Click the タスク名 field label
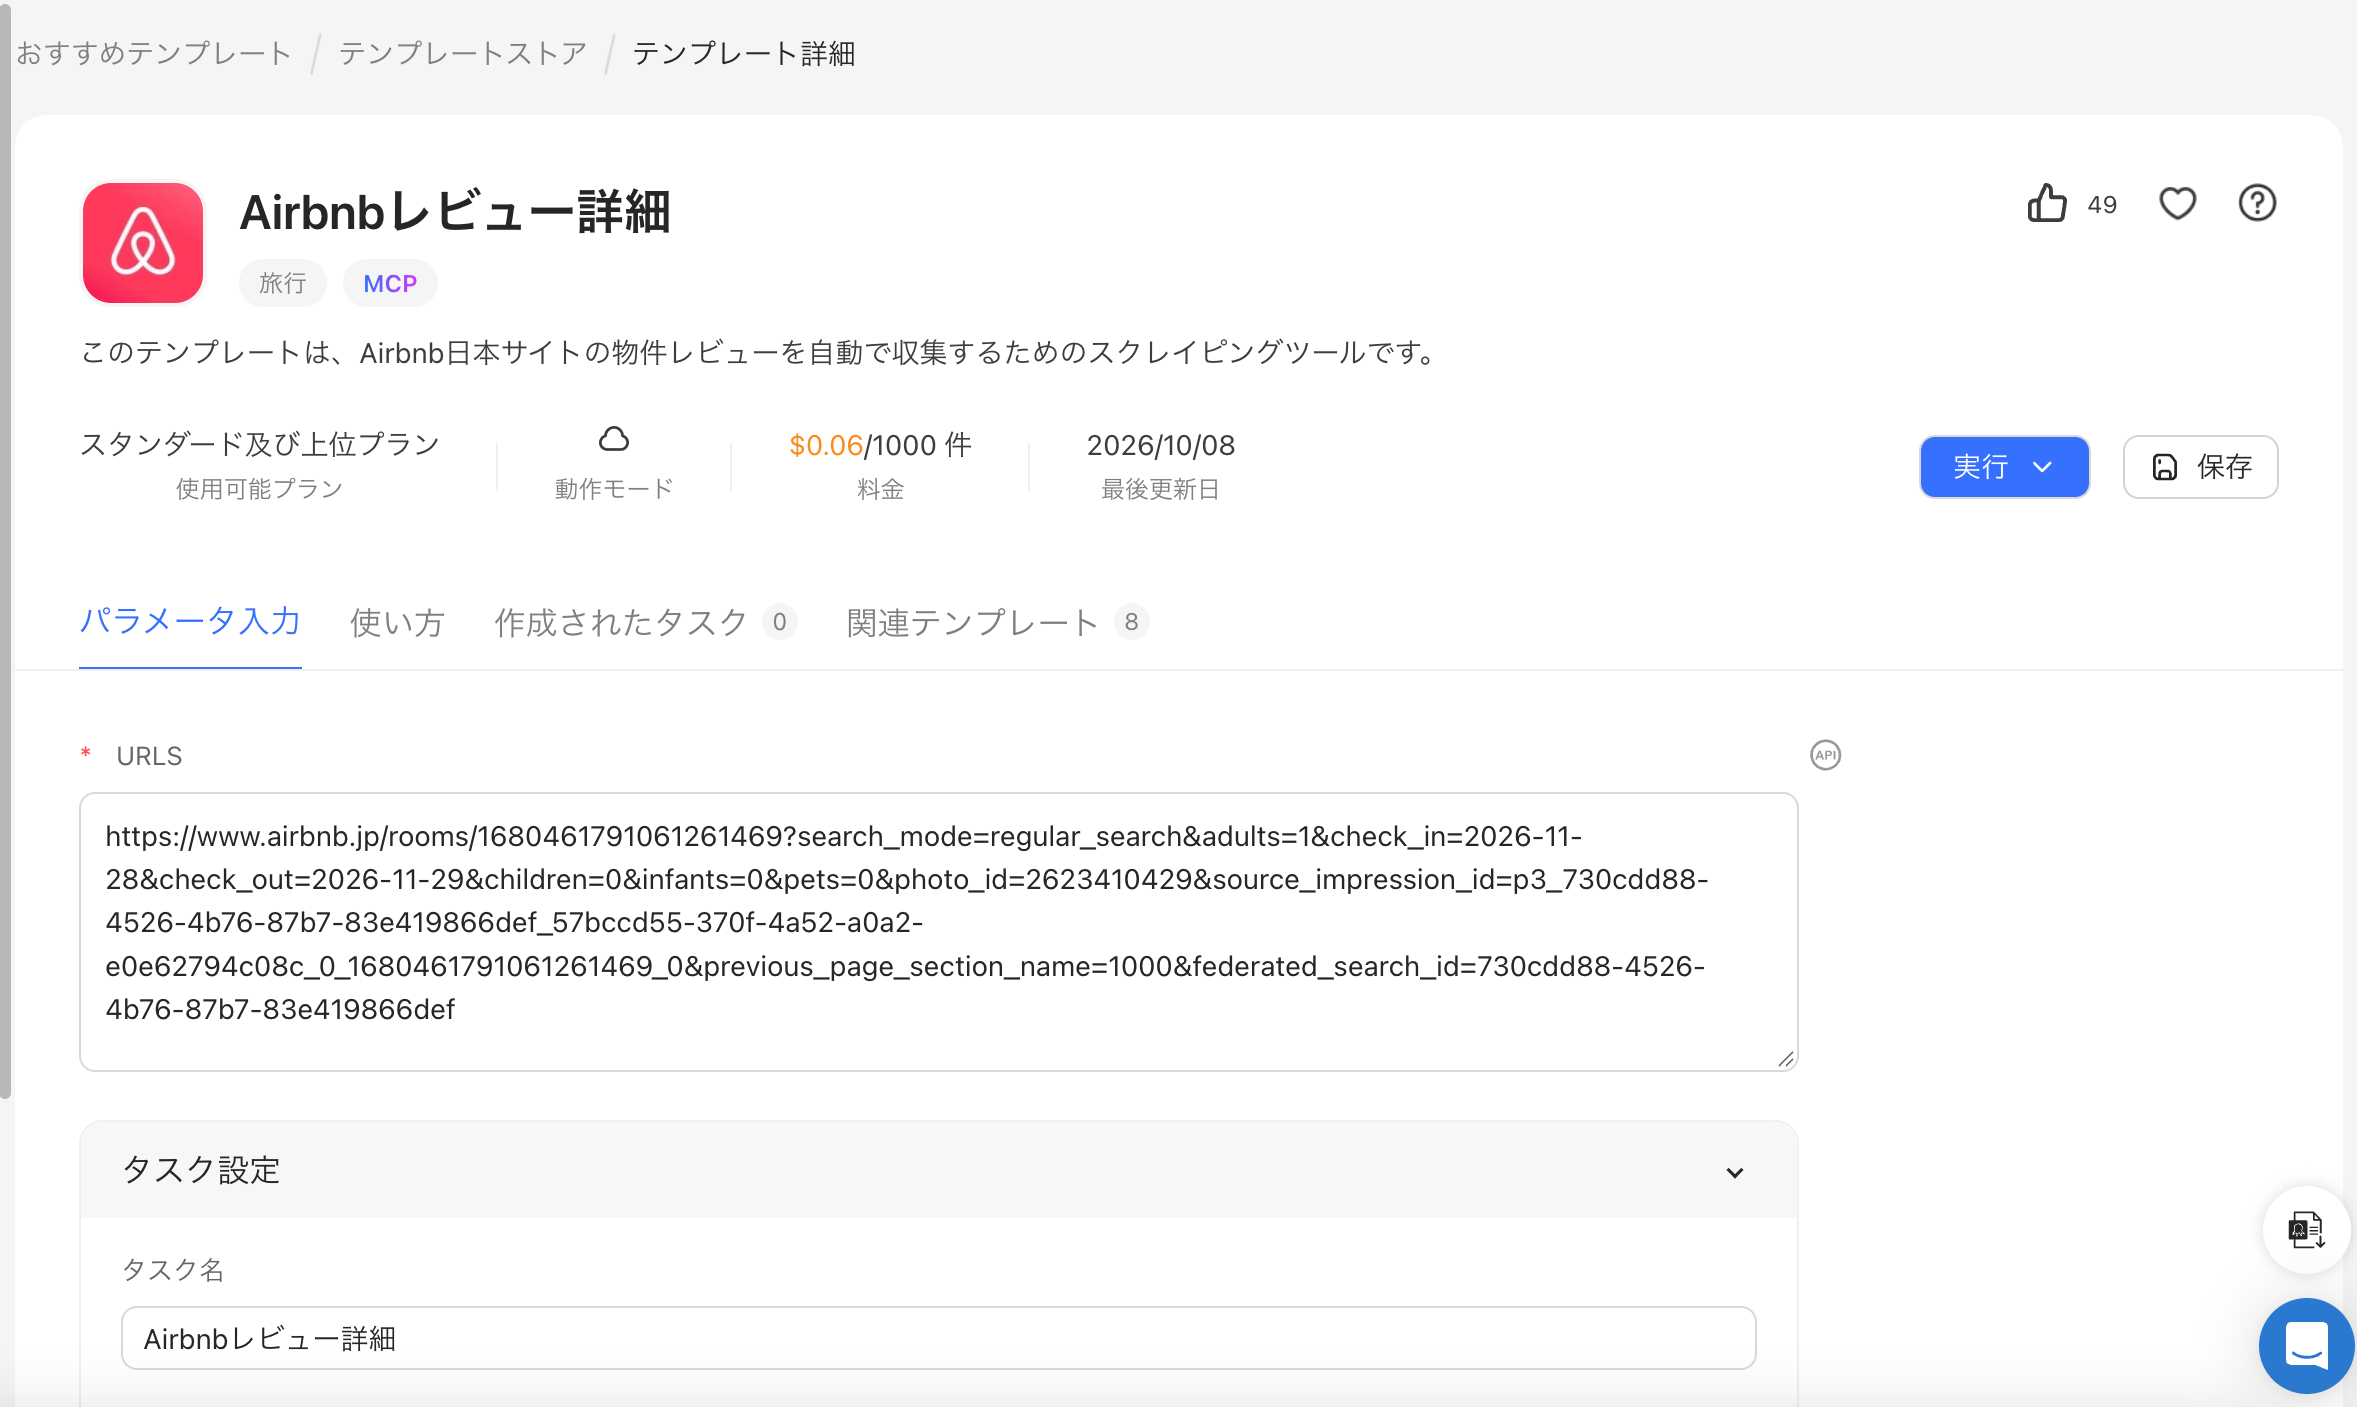Viewport: 2357px width, 1407px height. click(173, 1270)
